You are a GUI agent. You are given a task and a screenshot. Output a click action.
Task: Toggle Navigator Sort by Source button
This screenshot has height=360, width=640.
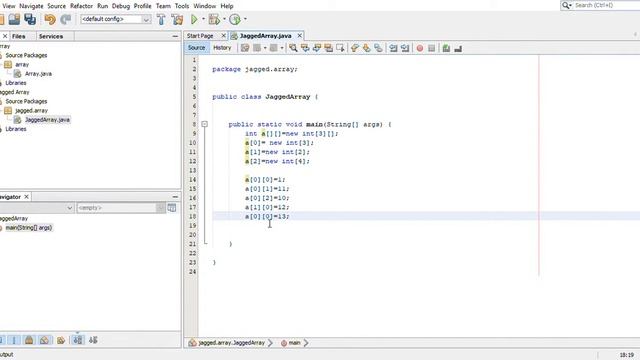click(x=93, y=340)
